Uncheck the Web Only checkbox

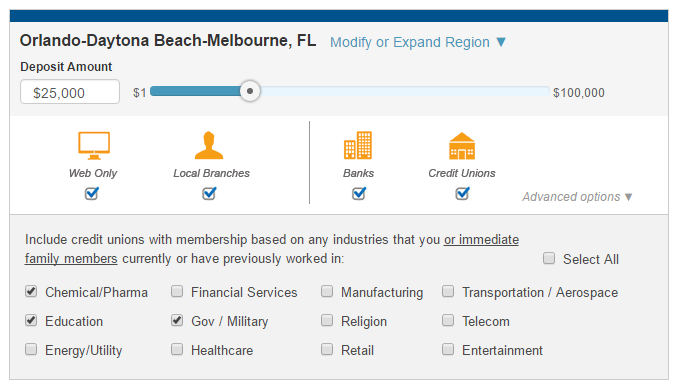tap(92, 193)
